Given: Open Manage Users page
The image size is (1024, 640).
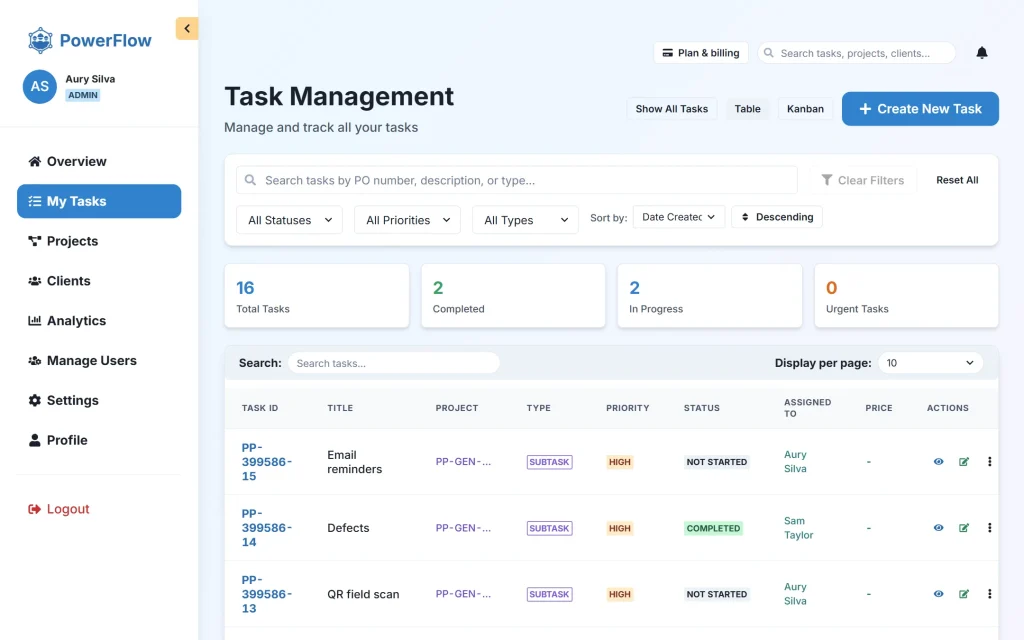Looking at the screenshot, I should [x=99, y=360].
